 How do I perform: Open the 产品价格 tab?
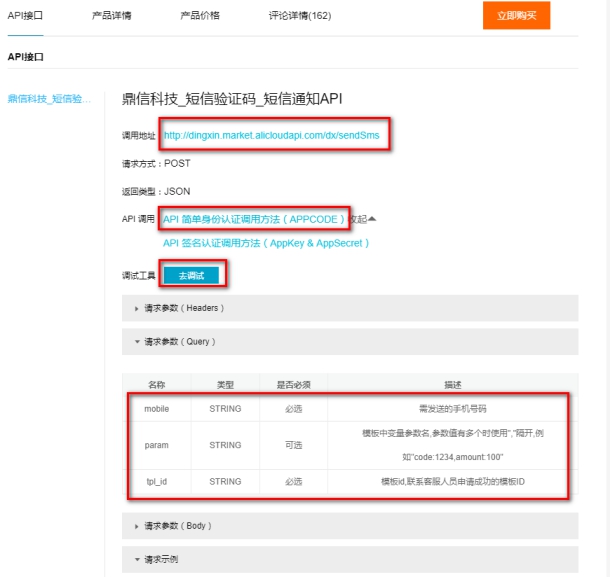pos(200,16)
